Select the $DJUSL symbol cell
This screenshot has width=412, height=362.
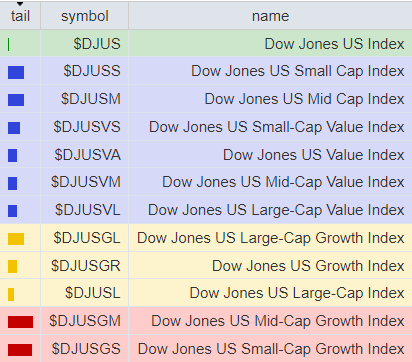click(x=85, y=293)
